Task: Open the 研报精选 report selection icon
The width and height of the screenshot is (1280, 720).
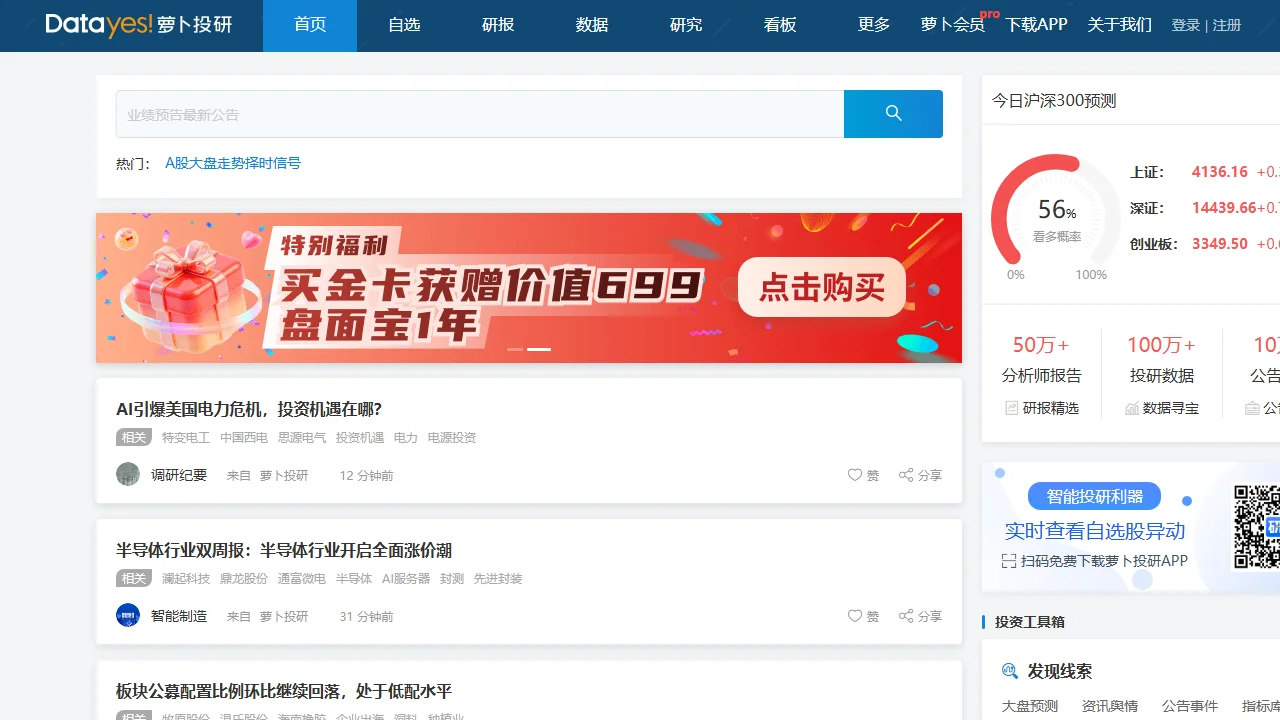Action: pos(1010,408)
